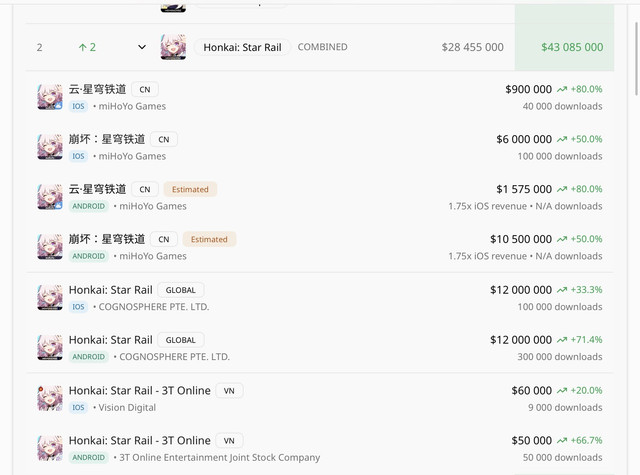This screenshot has height=475, width=640.
Task: Click the ANDROID badge in the $1 575 000 row
Action: 89,206
